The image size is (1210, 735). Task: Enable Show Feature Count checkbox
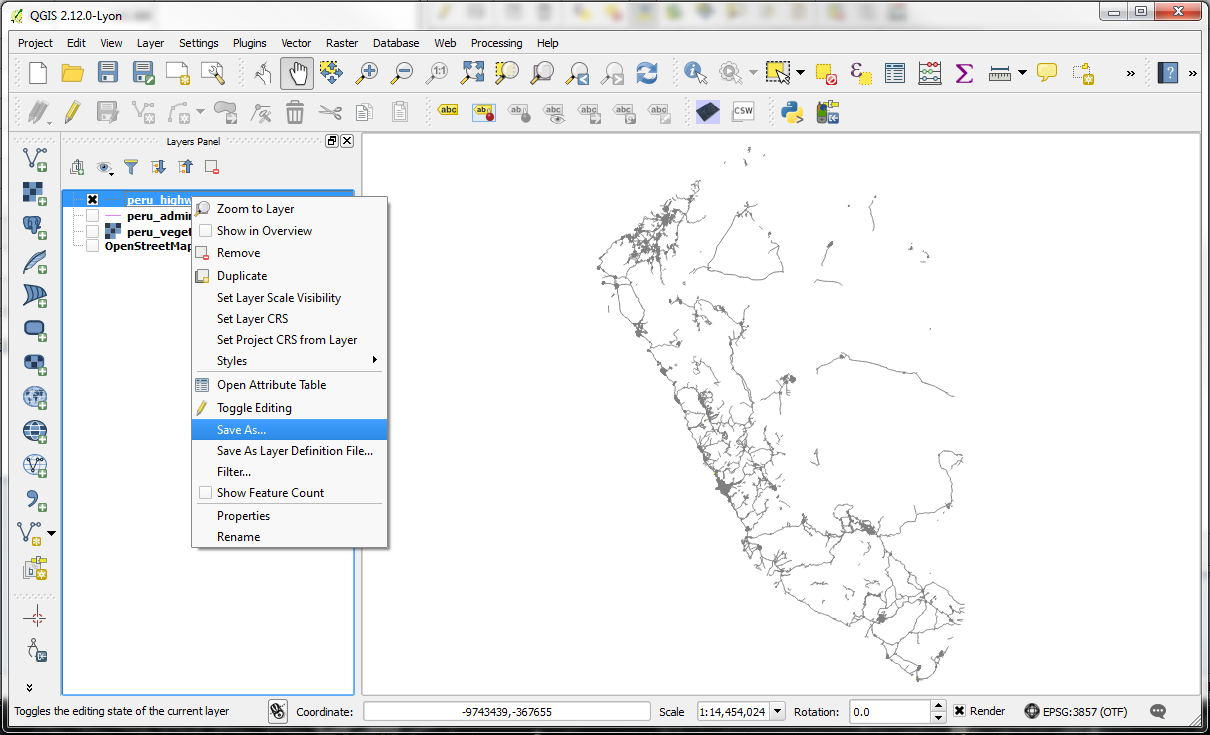(206, 493)
